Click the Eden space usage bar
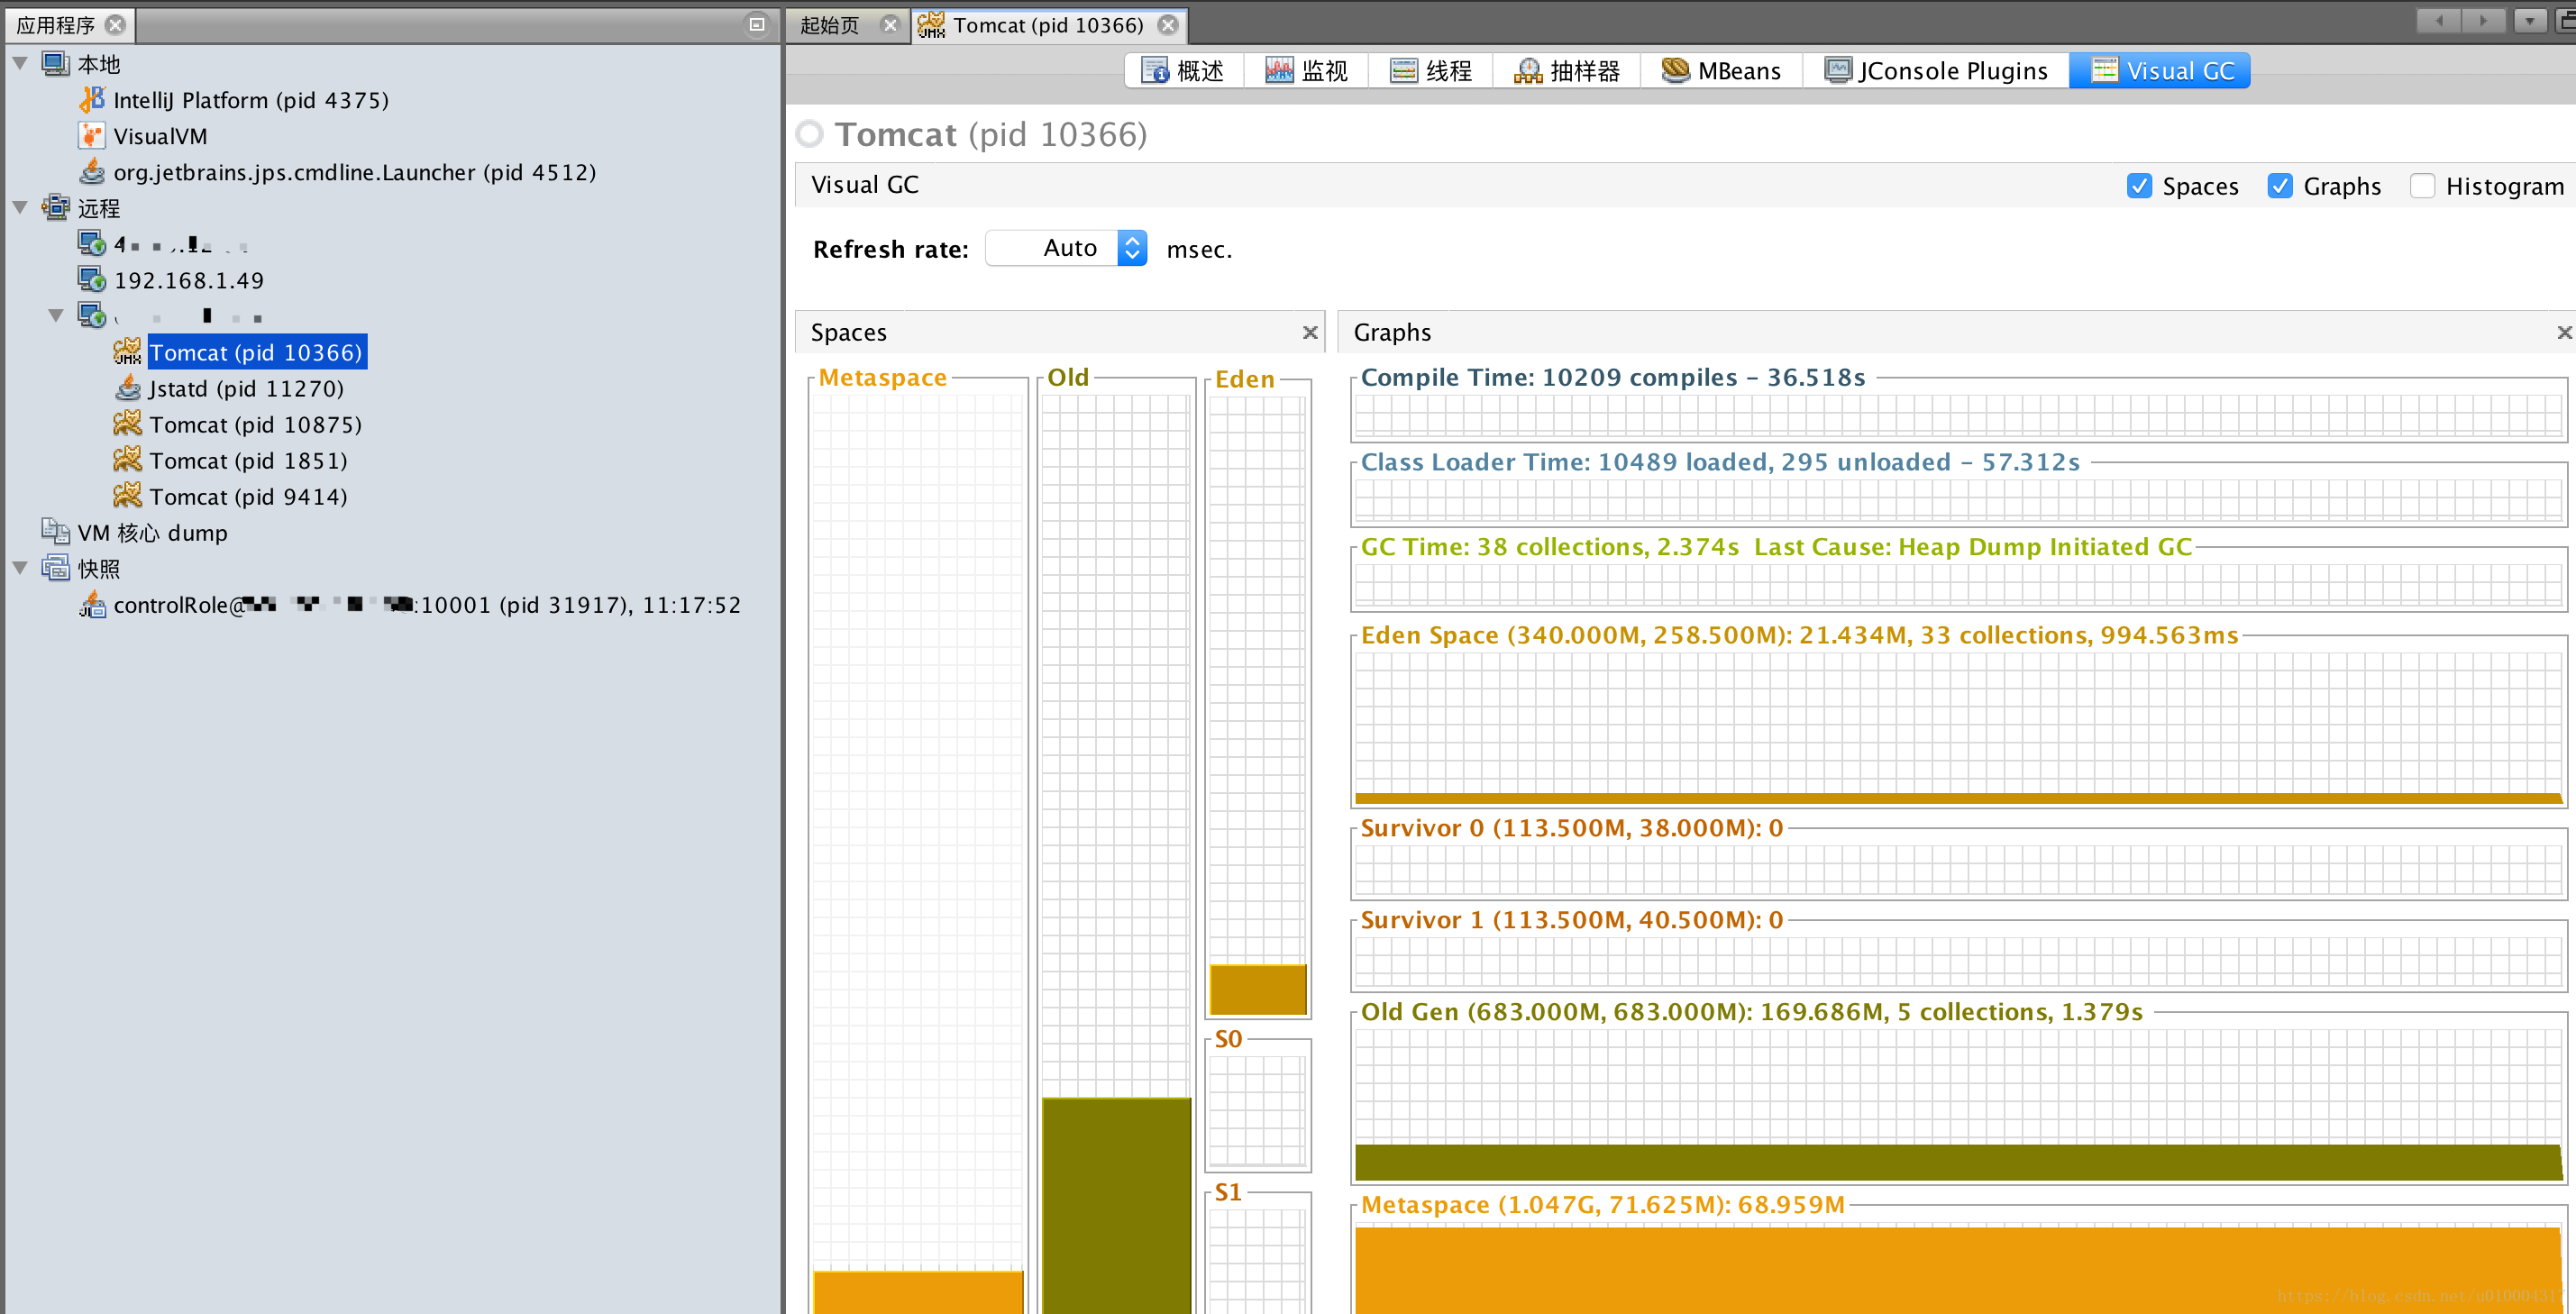 click(x=1258, y=989)
